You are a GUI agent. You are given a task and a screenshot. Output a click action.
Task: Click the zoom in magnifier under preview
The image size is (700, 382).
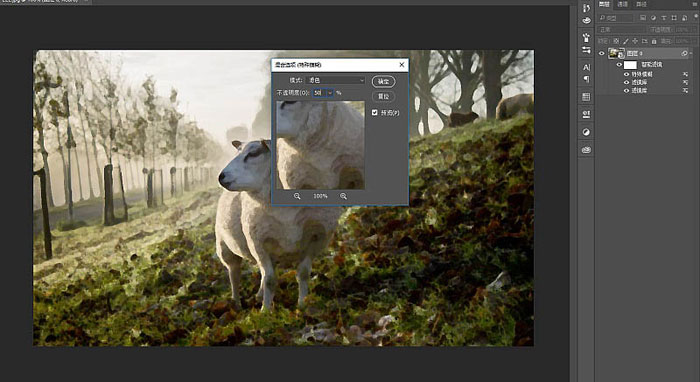[343, 196]
